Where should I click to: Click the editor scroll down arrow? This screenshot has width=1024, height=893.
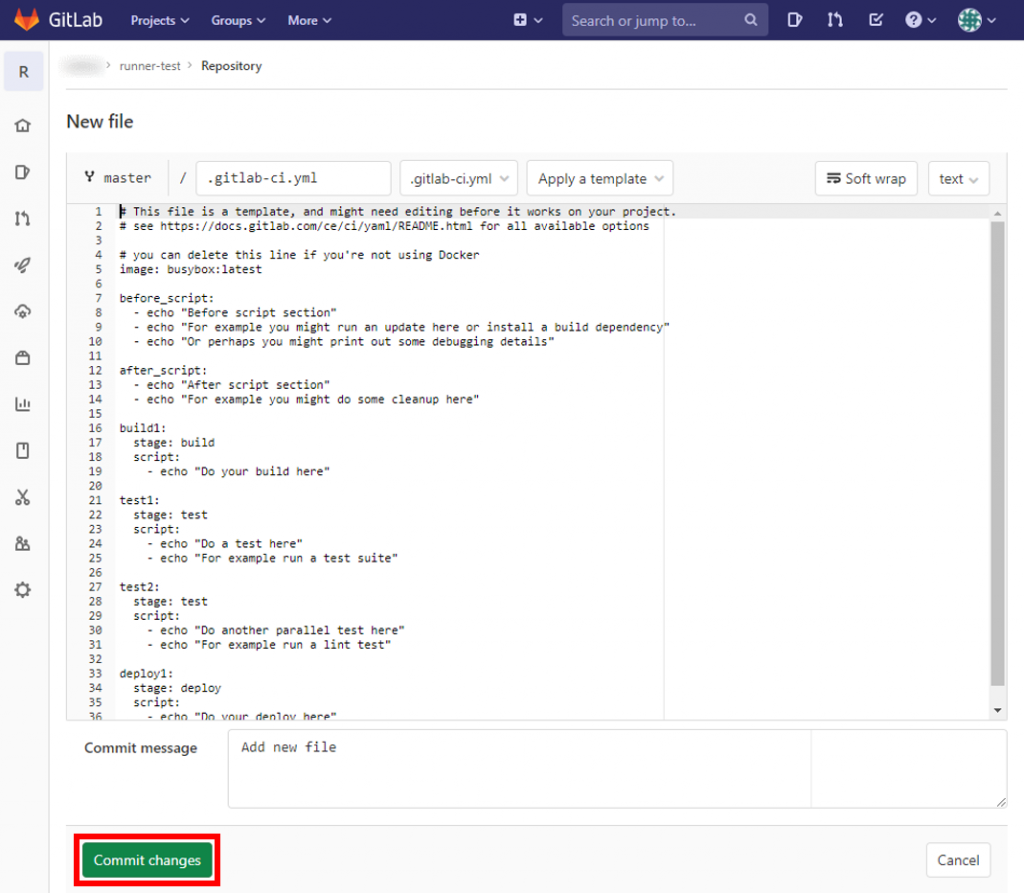click(x=997, y=710)
